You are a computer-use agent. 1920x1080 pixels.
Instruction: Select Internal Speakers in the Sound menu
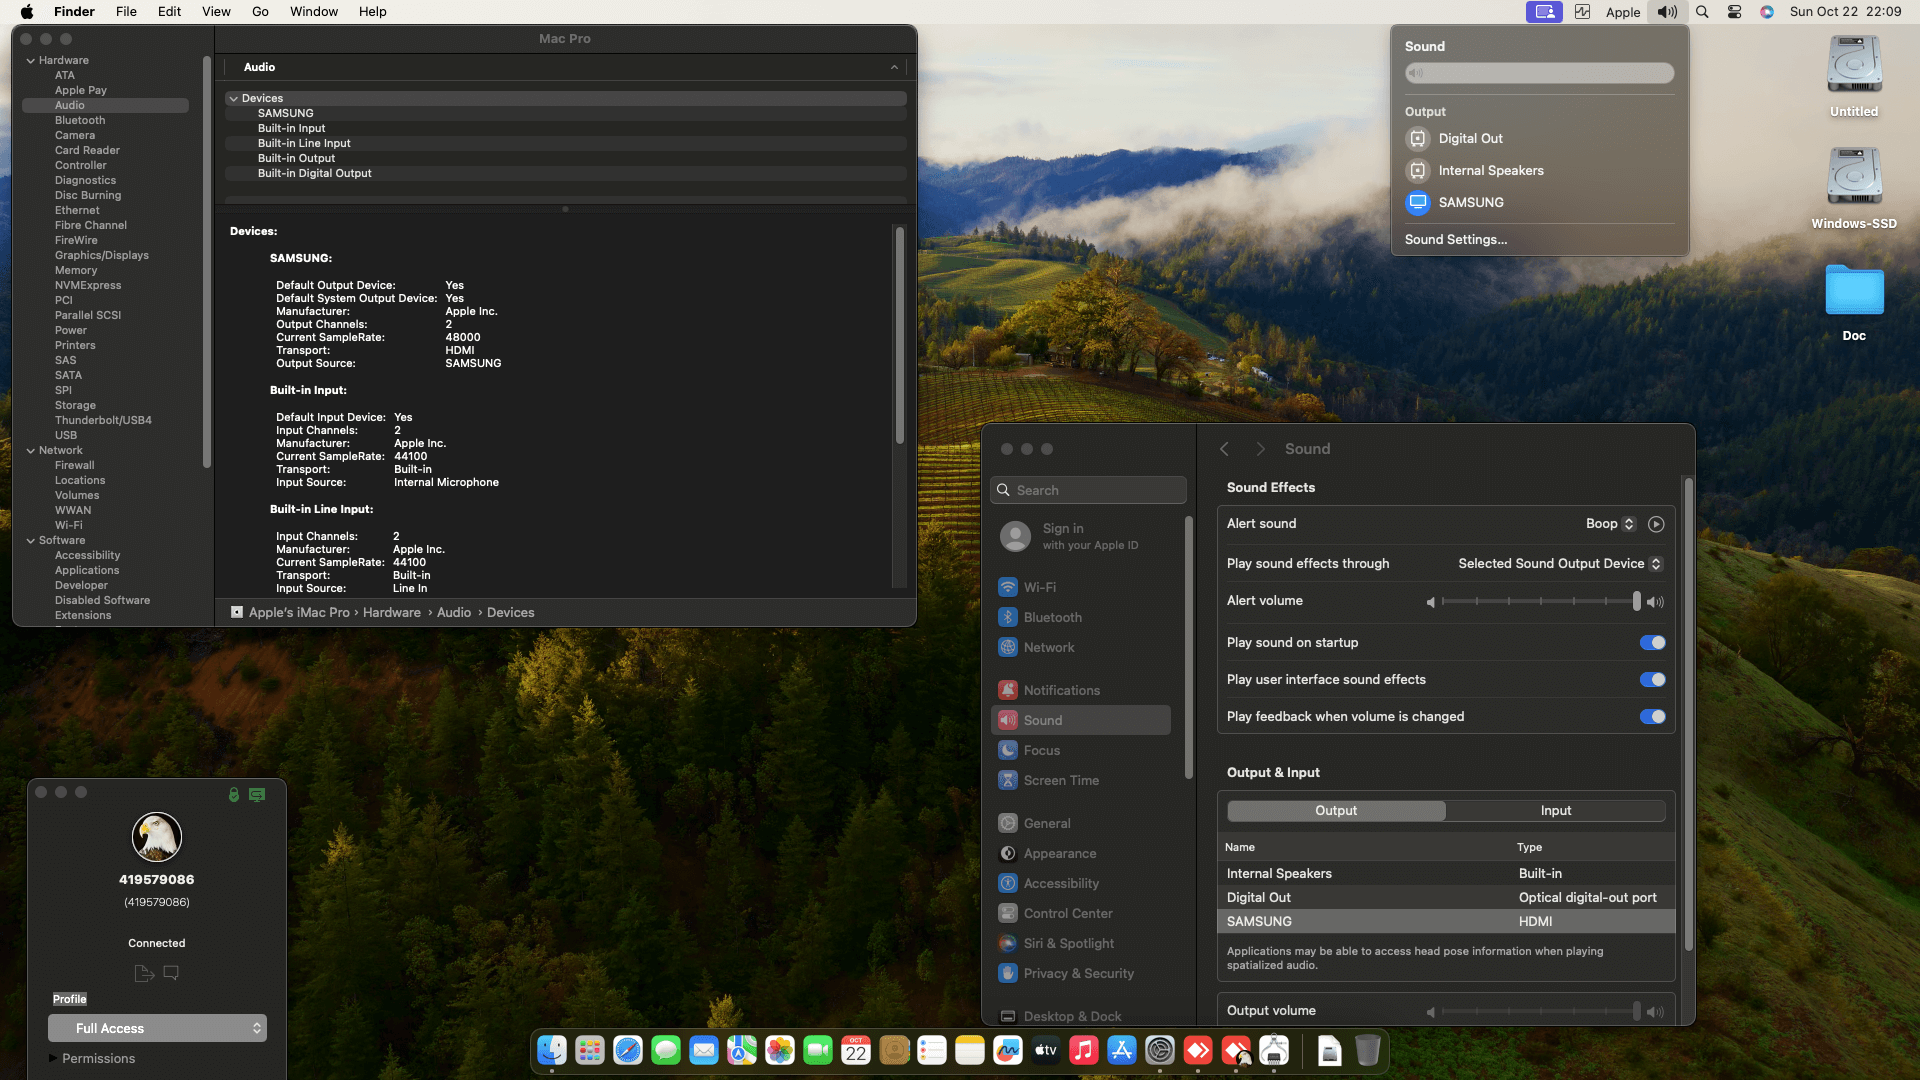pos(1539,171)
